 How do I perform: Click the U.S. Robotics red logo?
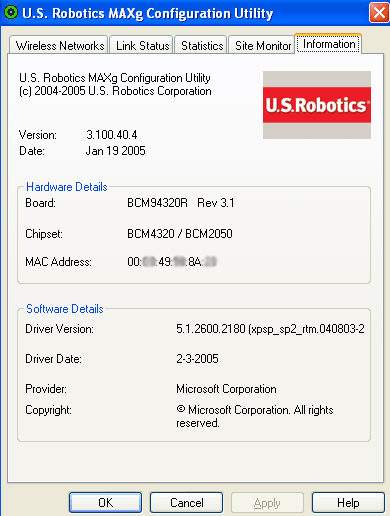(x=317, y=105)
